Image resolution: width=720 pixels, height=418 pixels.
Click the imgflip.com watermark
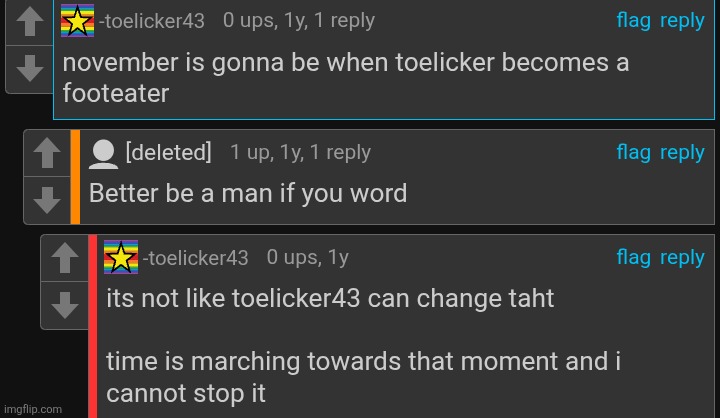click(x=33, y=409)
